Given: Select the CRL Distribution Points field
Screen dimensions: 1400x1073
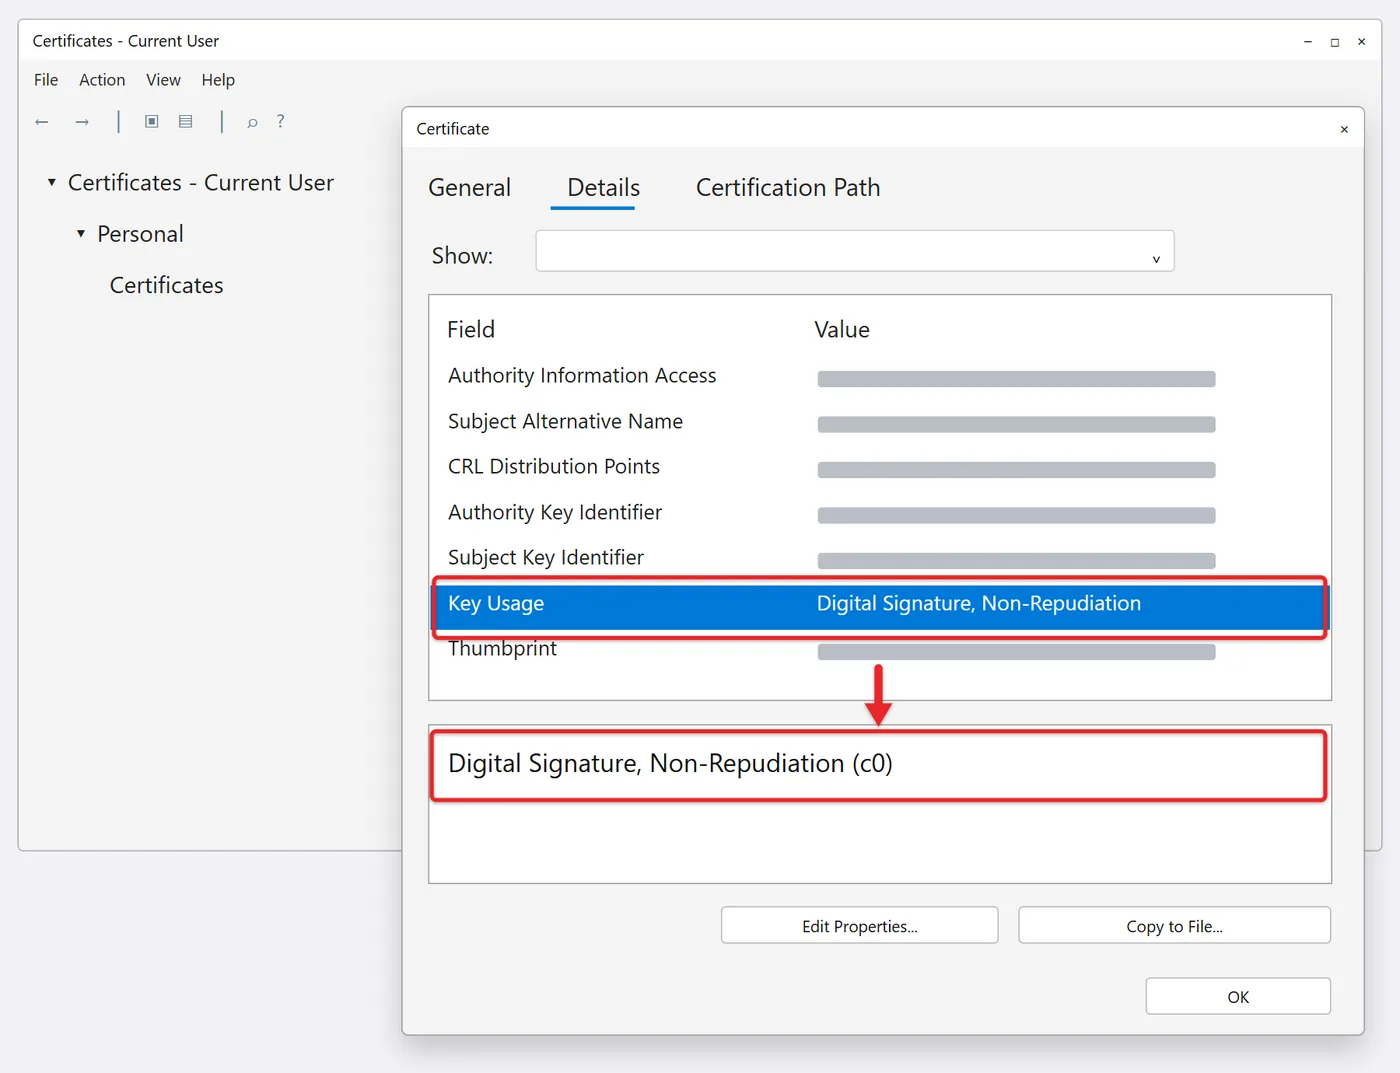Looking at the screenshot, I should (554, 467).
